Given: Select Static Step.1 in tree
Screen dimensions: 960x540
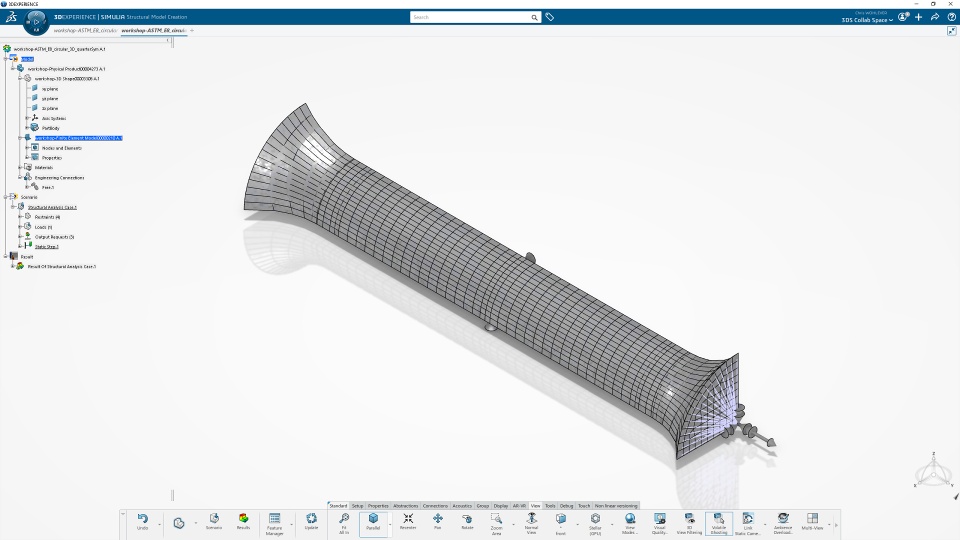Looking at the screenshot, I should (47, 247).
